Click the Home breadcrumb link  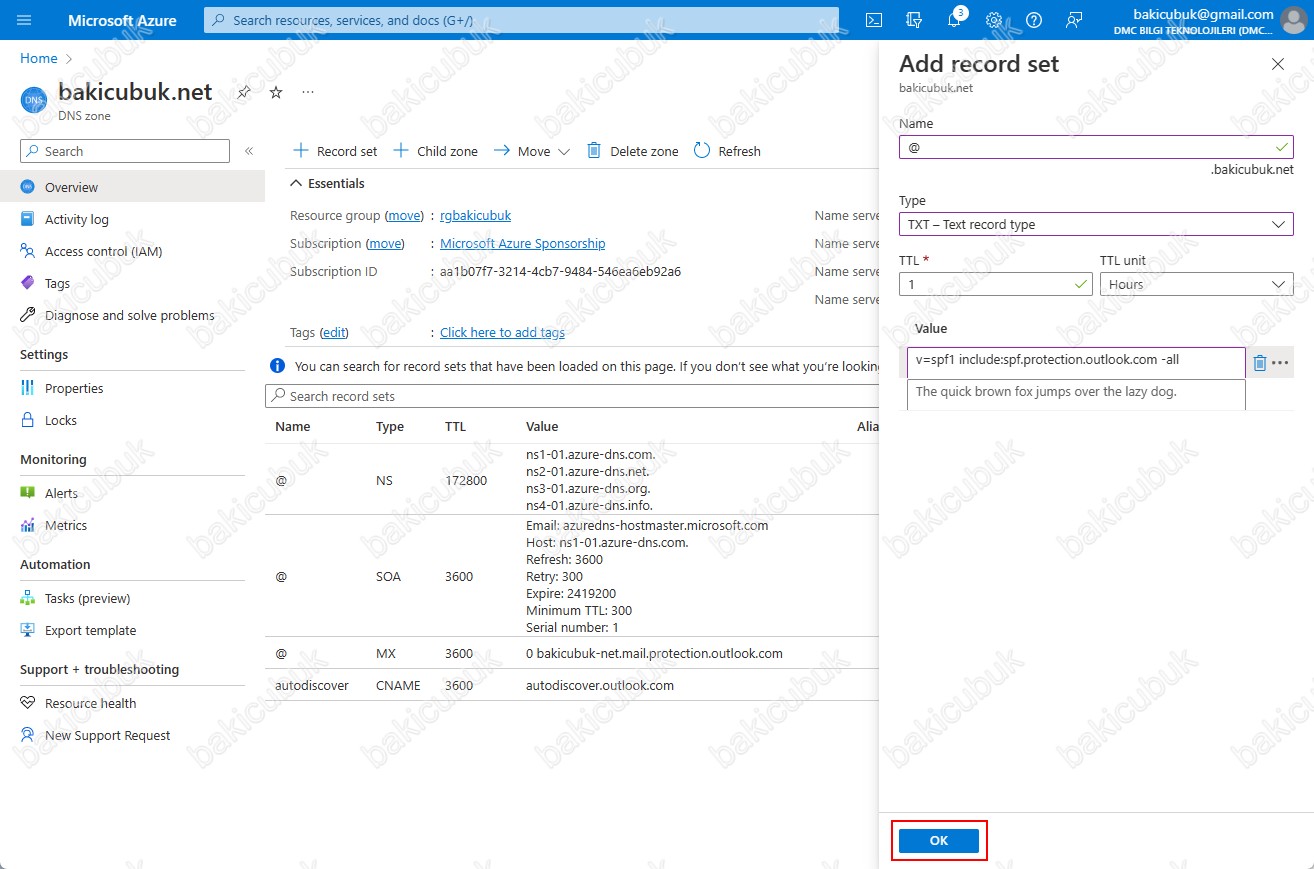tap(39, 59)
